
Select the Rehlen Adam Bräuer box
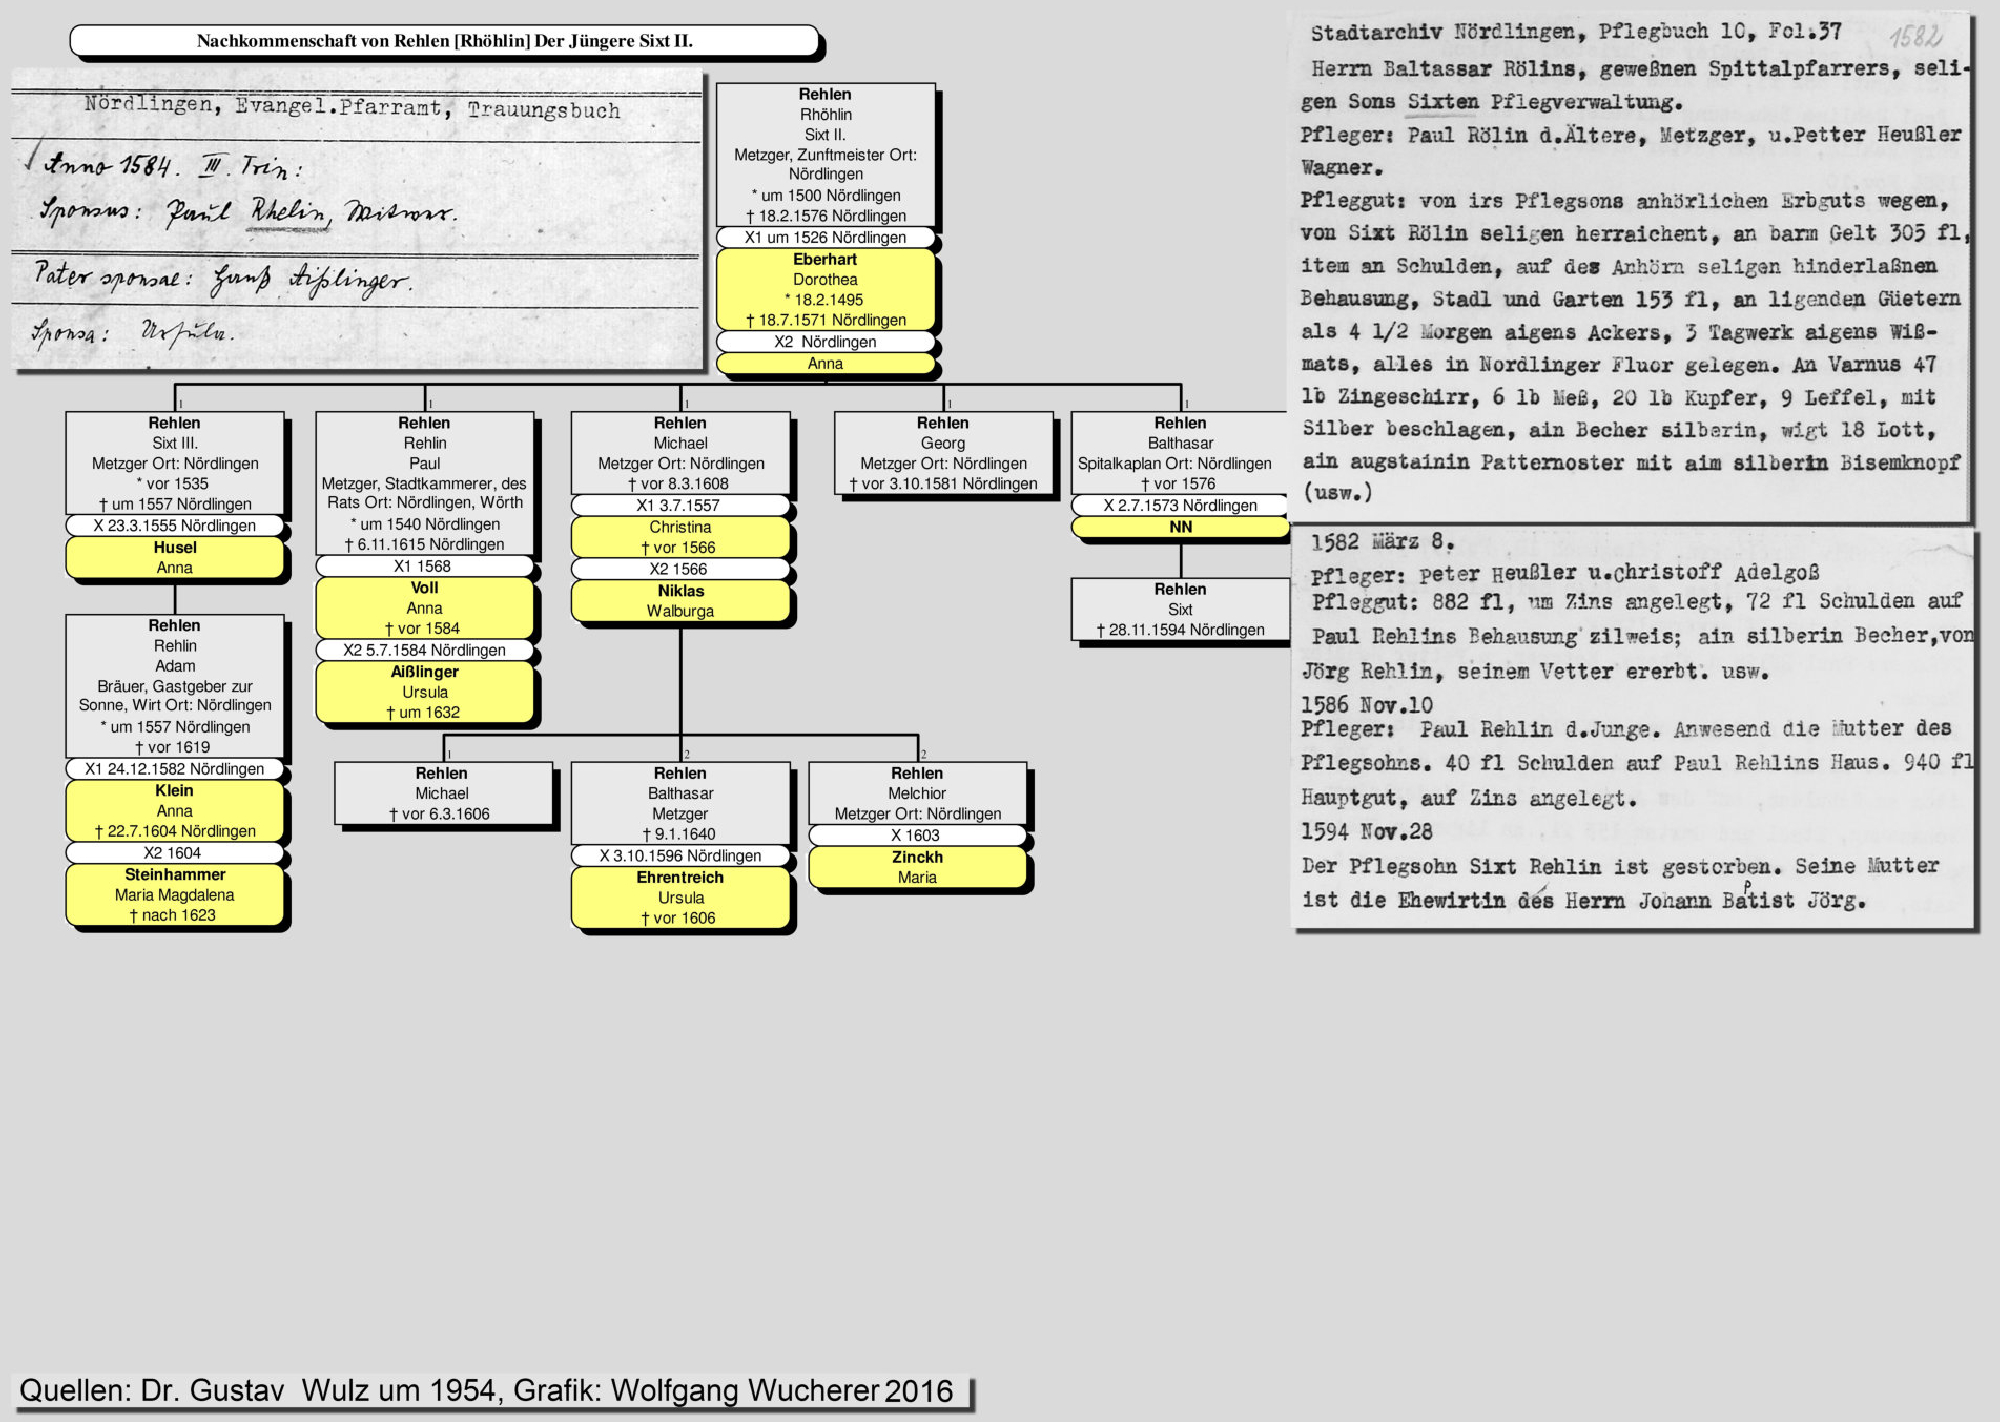click(175, 686)
